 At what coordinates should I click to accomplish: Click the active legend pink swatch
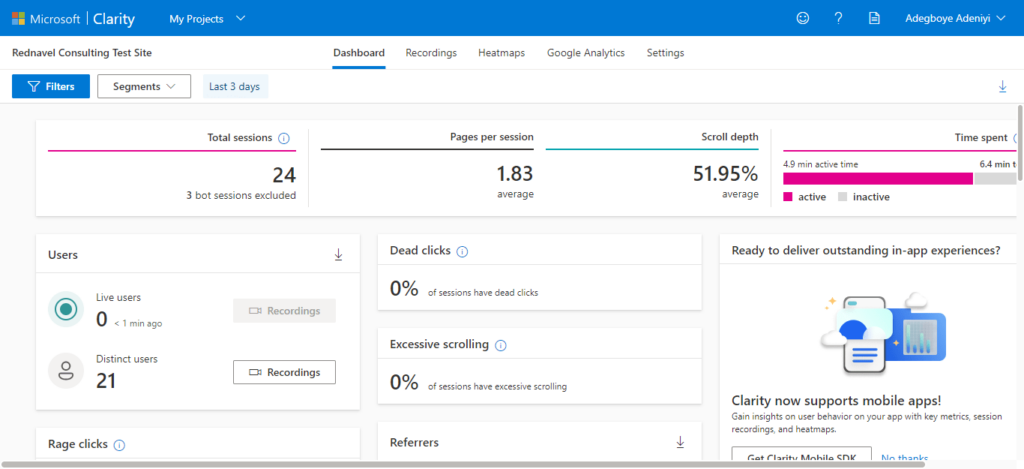pyautogui.click(x=788, y=197)
